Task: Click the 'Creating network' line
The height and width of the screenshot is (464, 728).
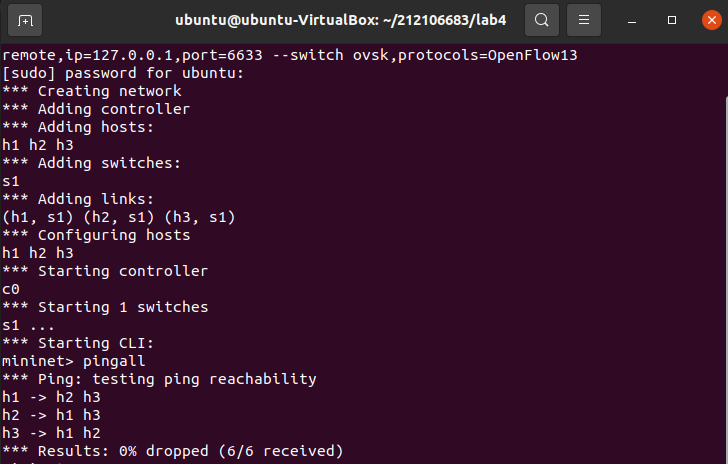Action: click(x=91, y=91)
